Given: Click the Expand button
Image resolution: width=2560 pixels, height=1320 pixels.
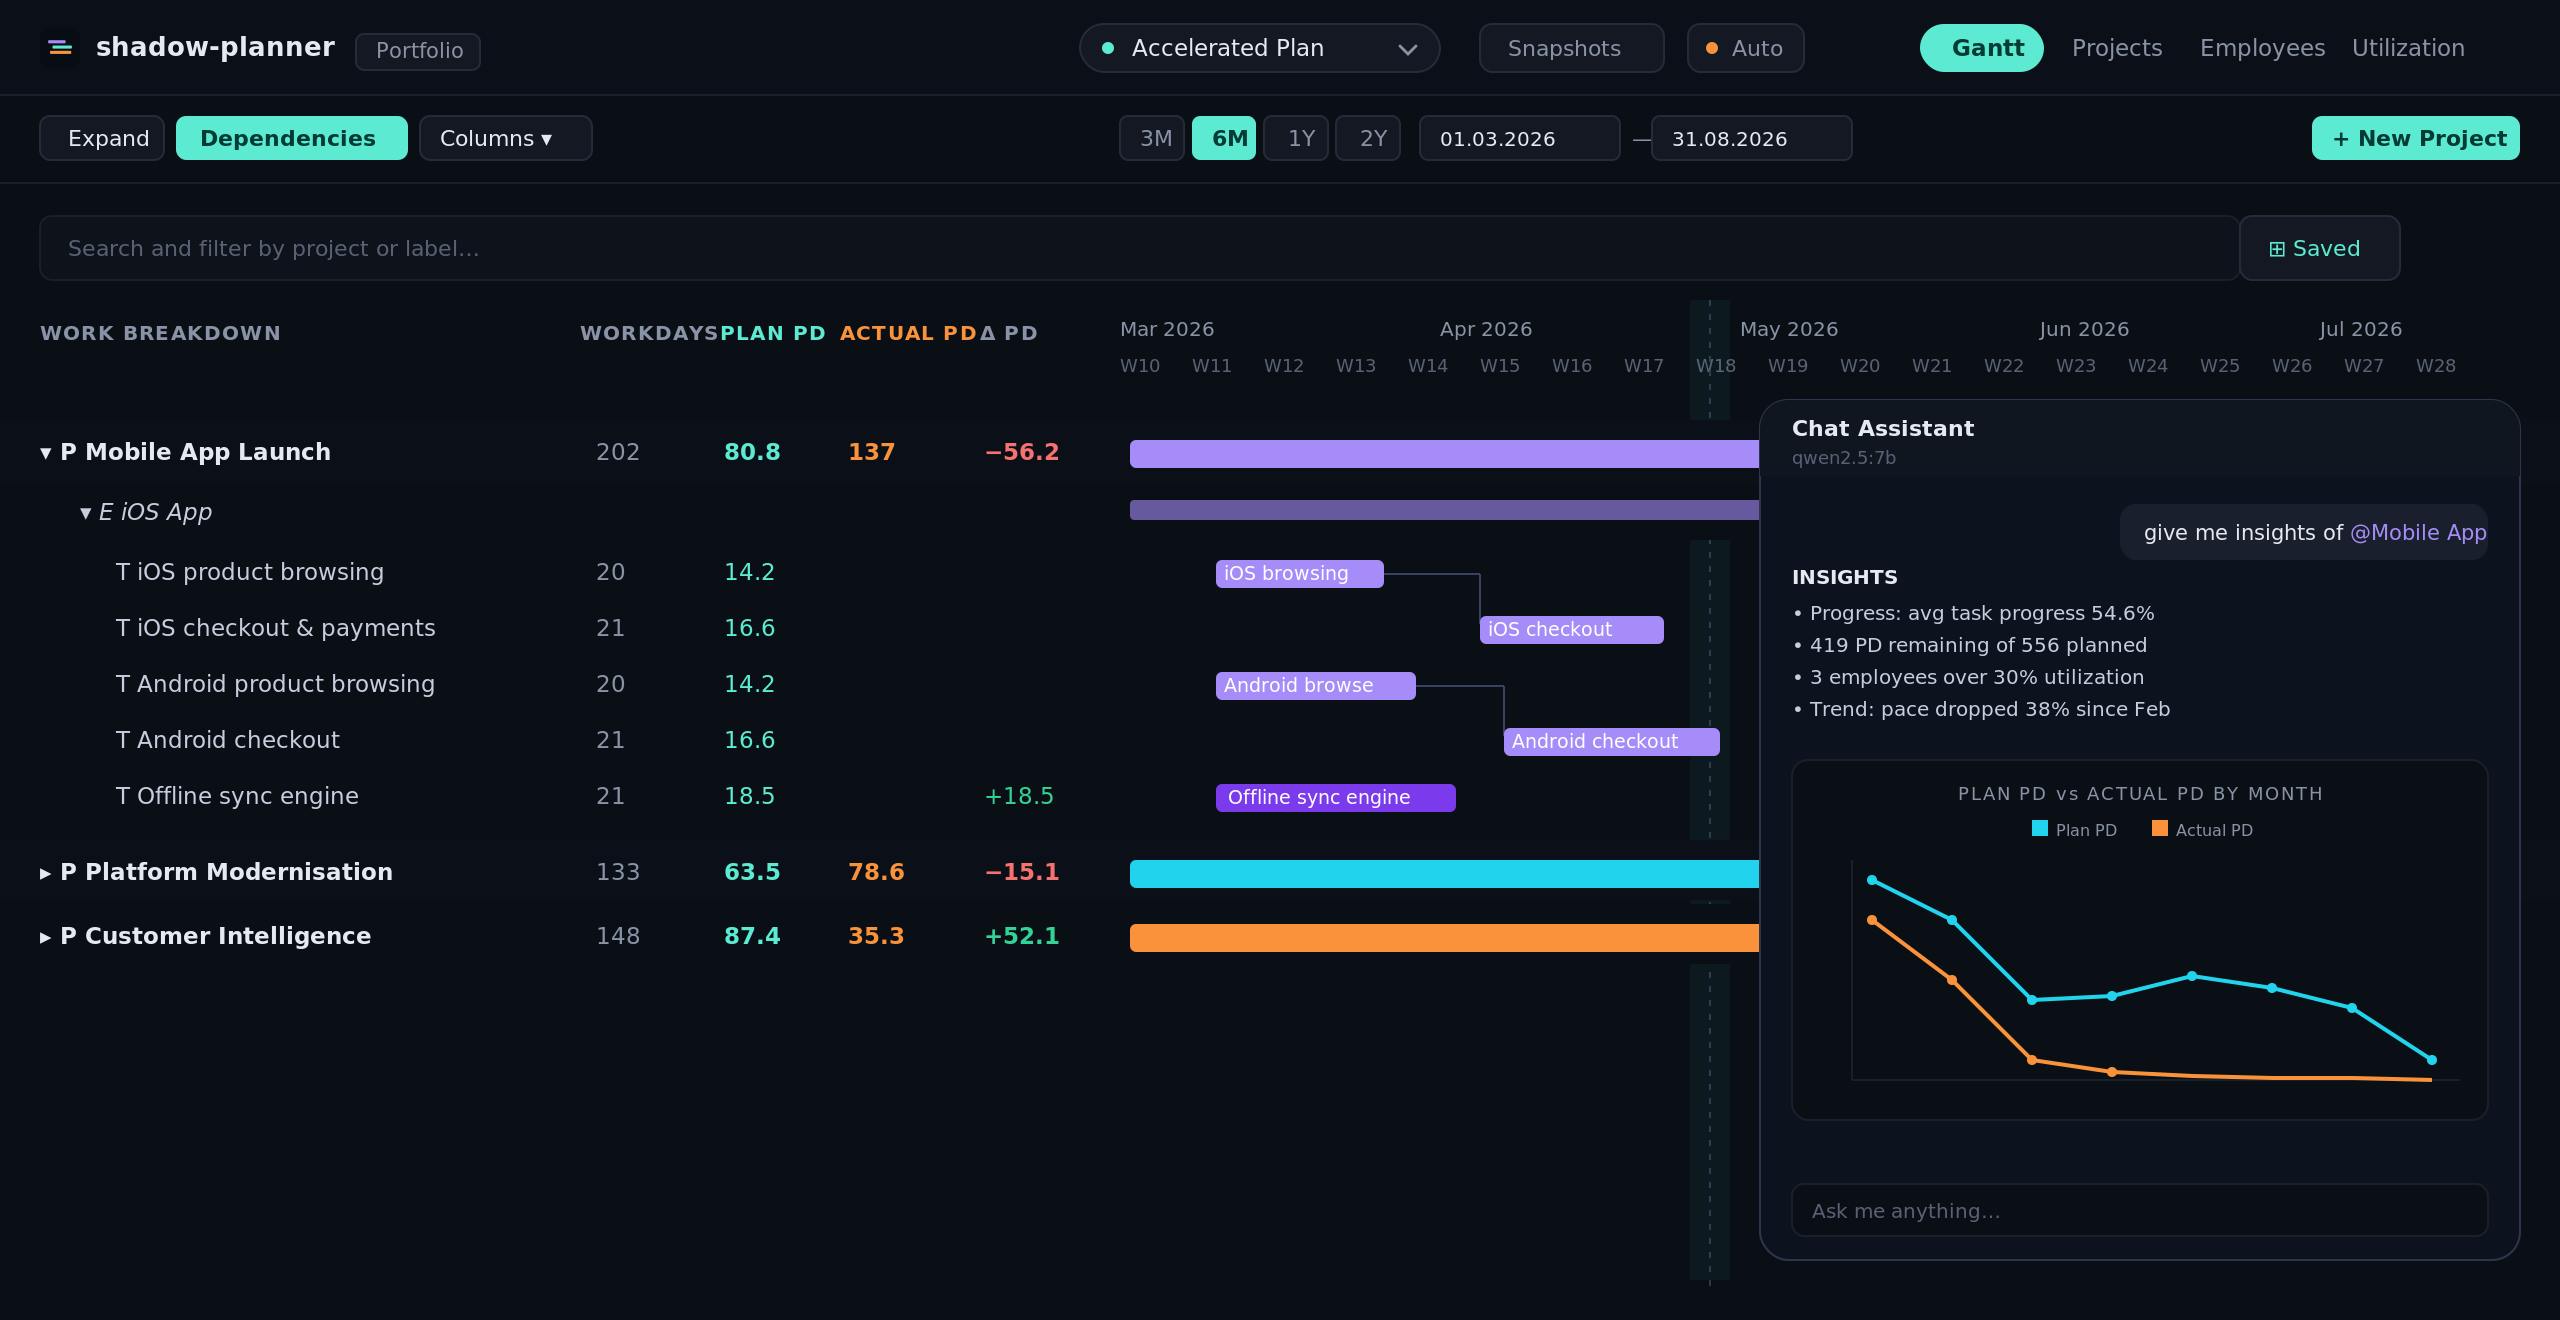Looking at the screenshot, I should coord(102,138).
